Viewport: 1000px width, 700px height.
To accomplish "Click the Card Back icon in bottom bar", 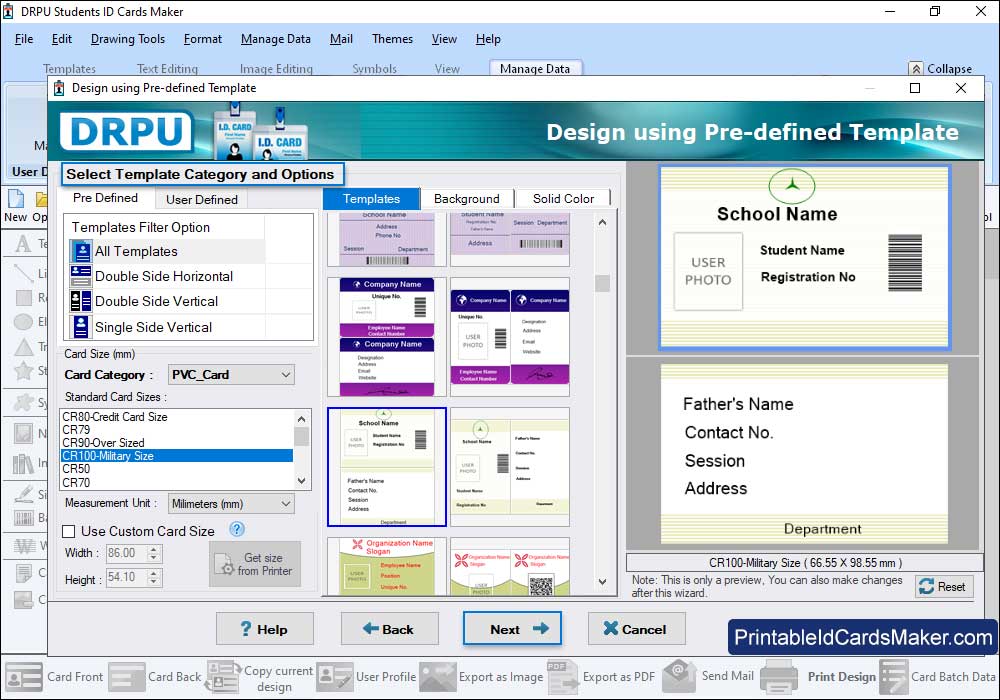I will [x=126, y=677].
